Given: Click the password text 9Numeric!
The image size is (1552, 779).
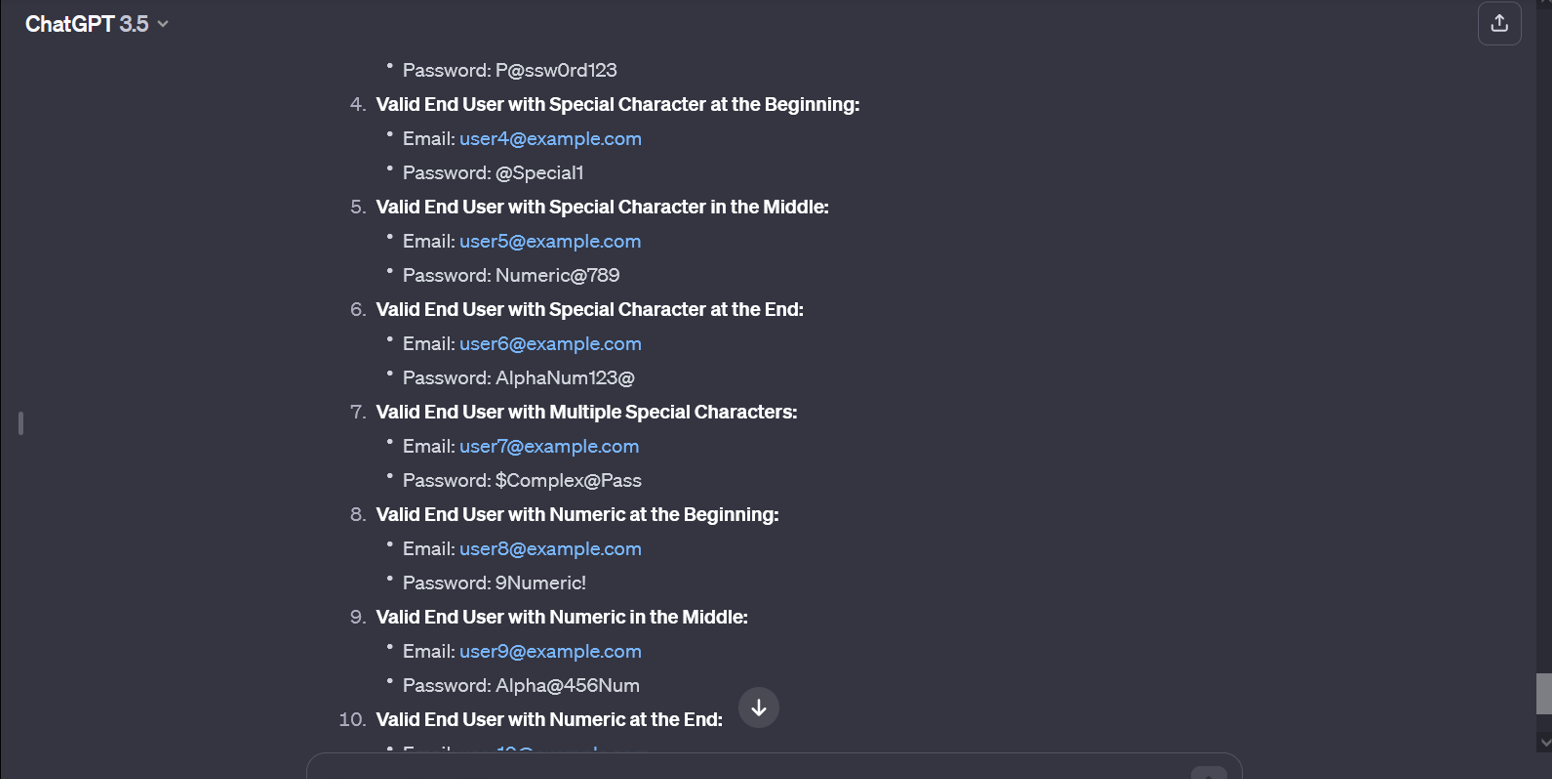Looking at the screenshot, I should [x=541, y=583].
